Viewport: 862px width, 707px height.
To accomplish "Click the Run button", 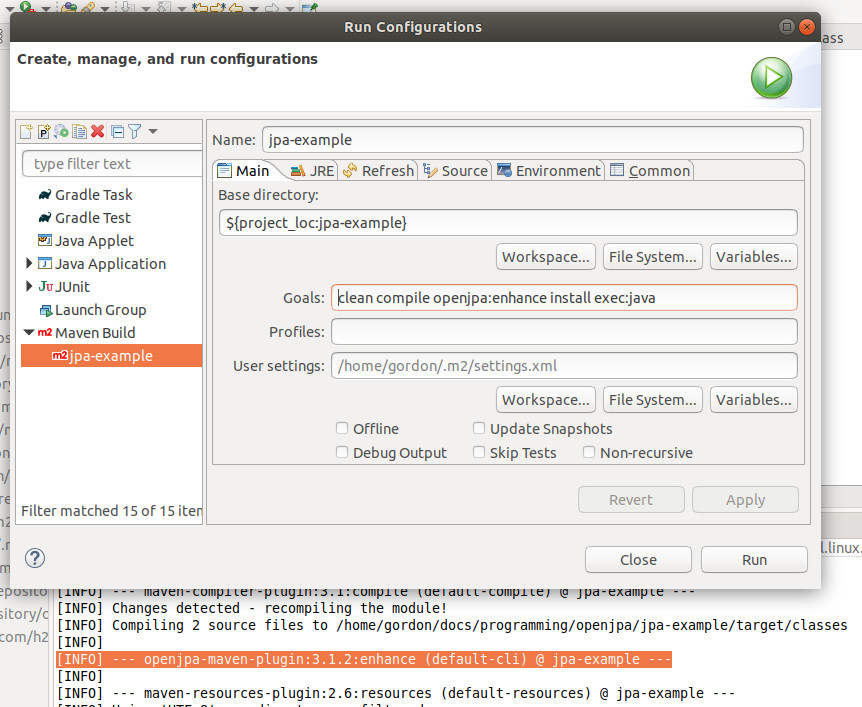I will 754,560.
